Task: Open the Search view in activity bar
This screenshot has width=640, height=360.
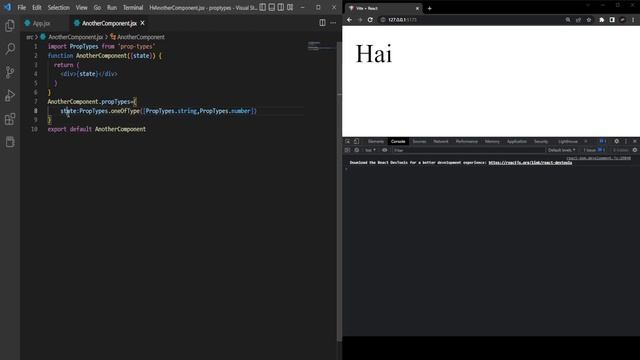Action: tap(10, 49)
